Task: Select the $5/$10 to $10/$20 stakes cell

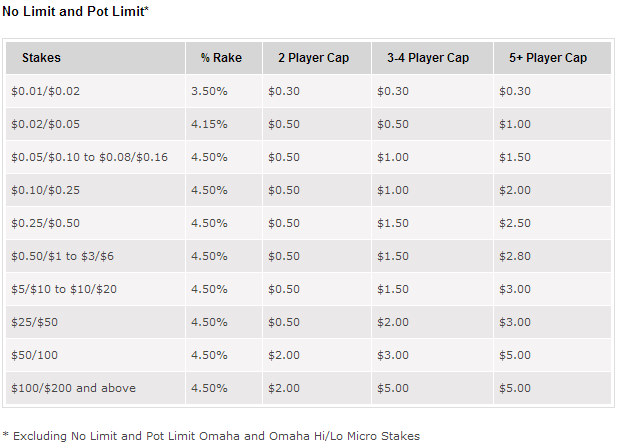Action: 65,289
